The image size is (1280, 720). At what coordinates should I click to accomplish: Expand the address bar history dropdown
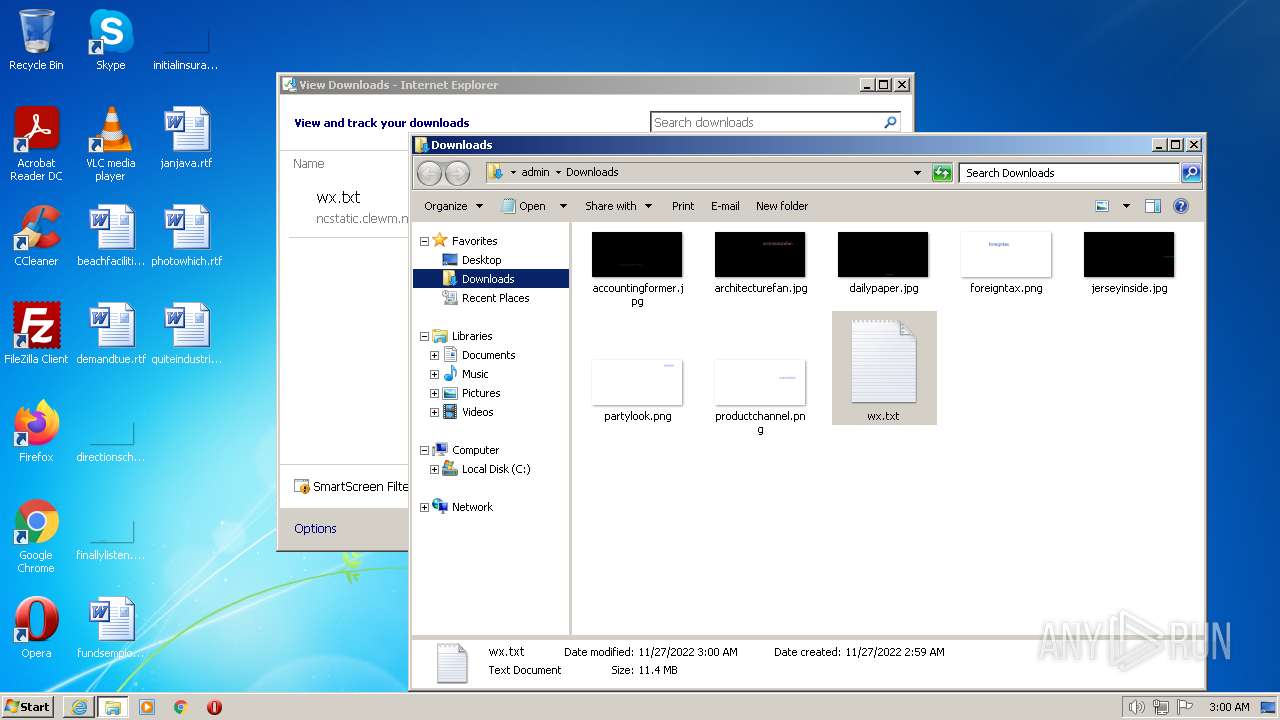(917, 173)
